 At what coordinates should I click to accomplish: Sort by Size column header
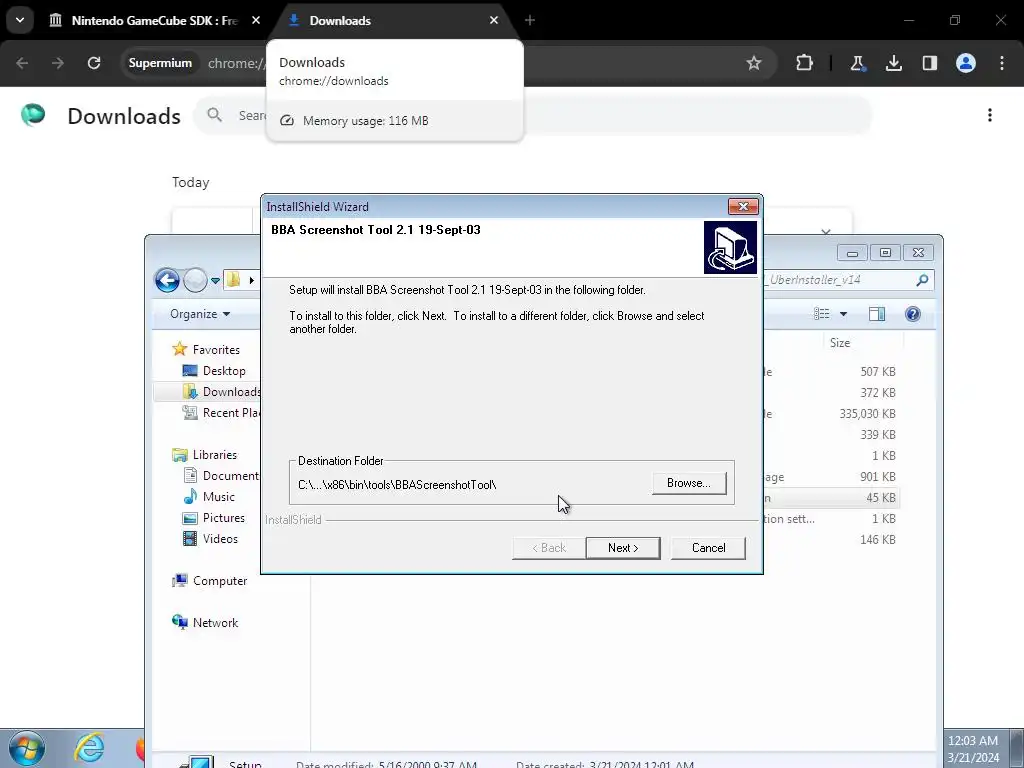(840, 343)
